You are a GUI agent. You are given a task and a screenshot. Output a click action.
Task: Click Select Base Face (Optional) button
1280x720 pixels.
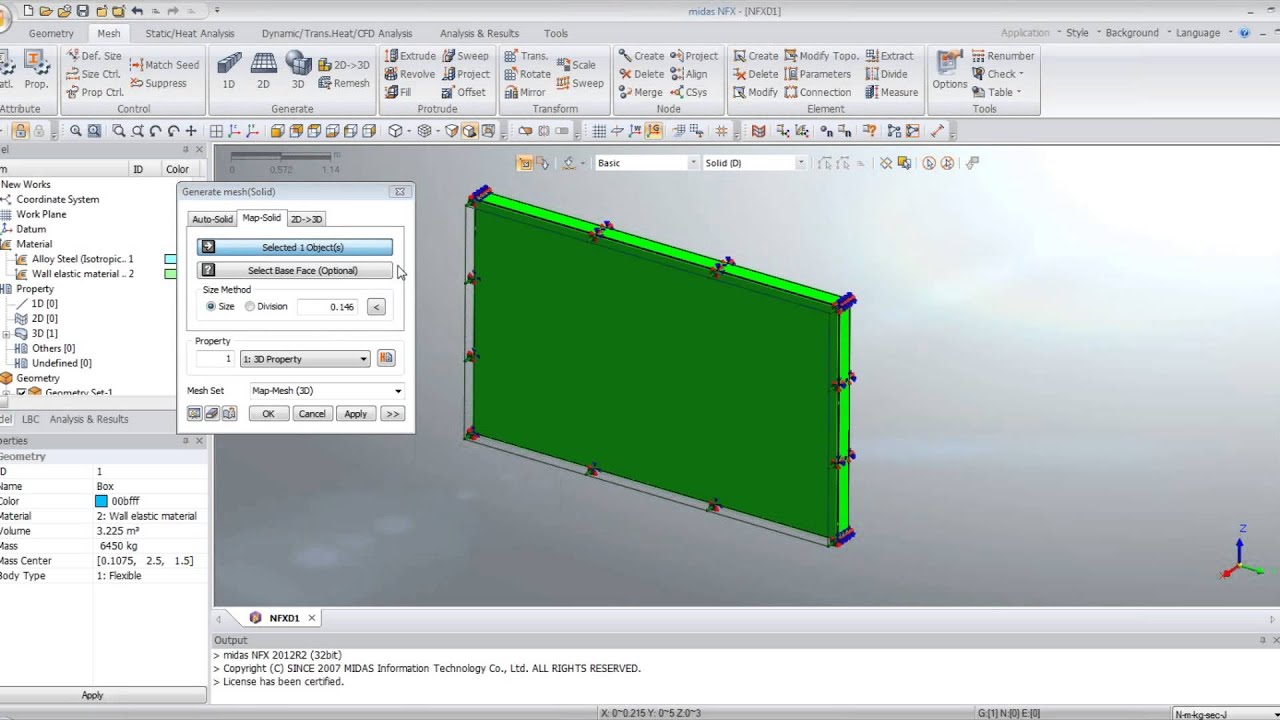pyautogui.click(x=295, y=271)
